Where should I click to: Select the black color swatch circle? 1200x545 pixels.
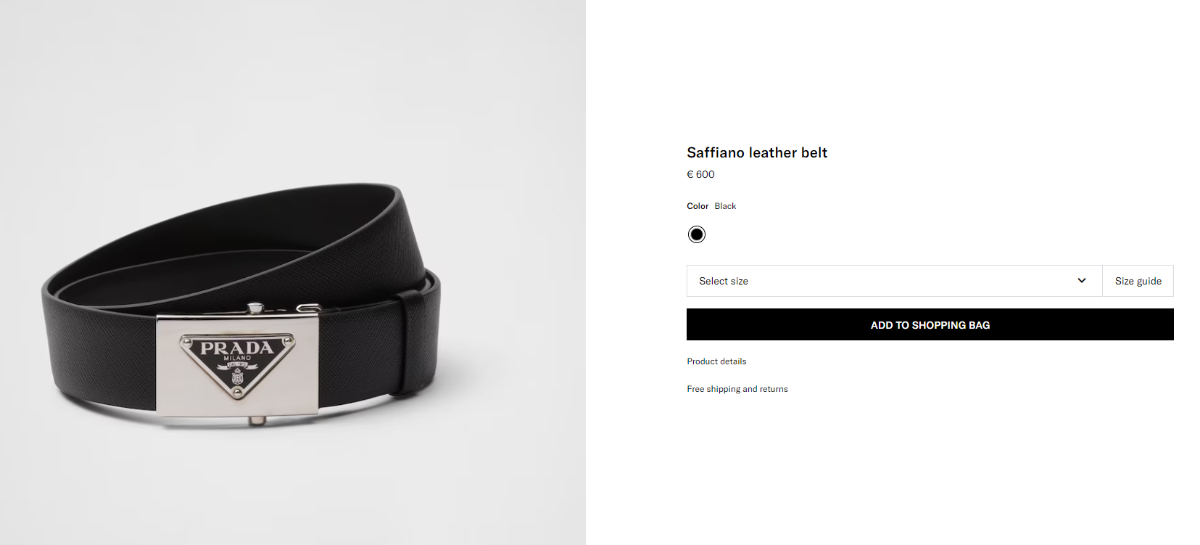point(696,234)
